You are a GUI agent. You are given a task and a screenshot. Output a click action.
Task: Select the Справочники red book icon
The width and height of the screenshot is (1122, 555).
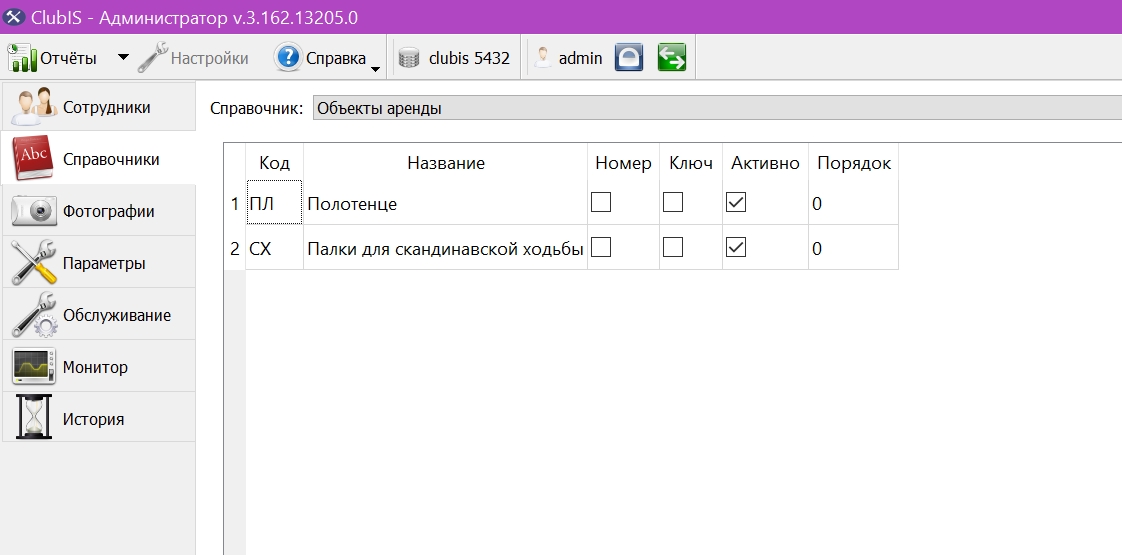33,158
